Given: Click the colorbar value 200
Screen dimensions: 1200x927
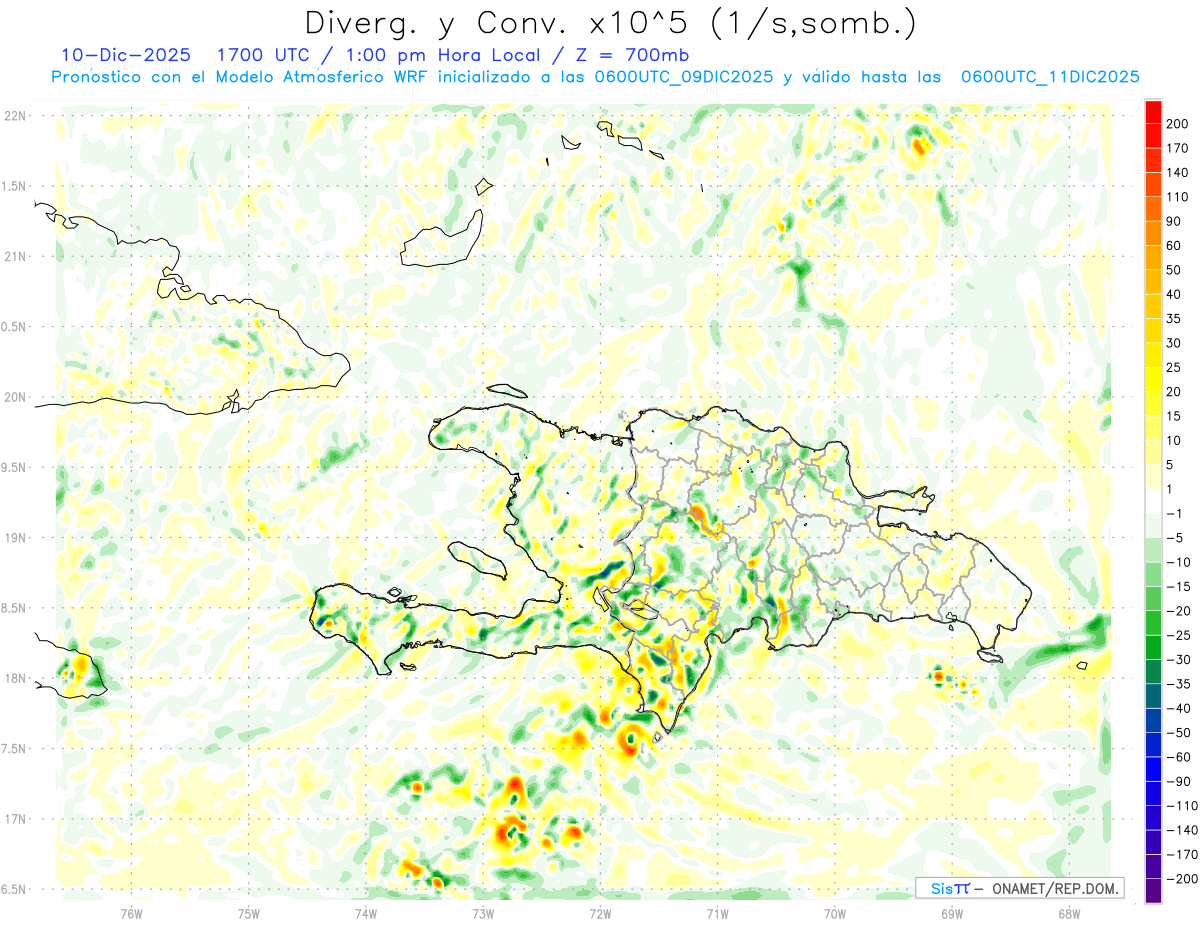Looking at the screenshot, I should tap(1178, 124).
